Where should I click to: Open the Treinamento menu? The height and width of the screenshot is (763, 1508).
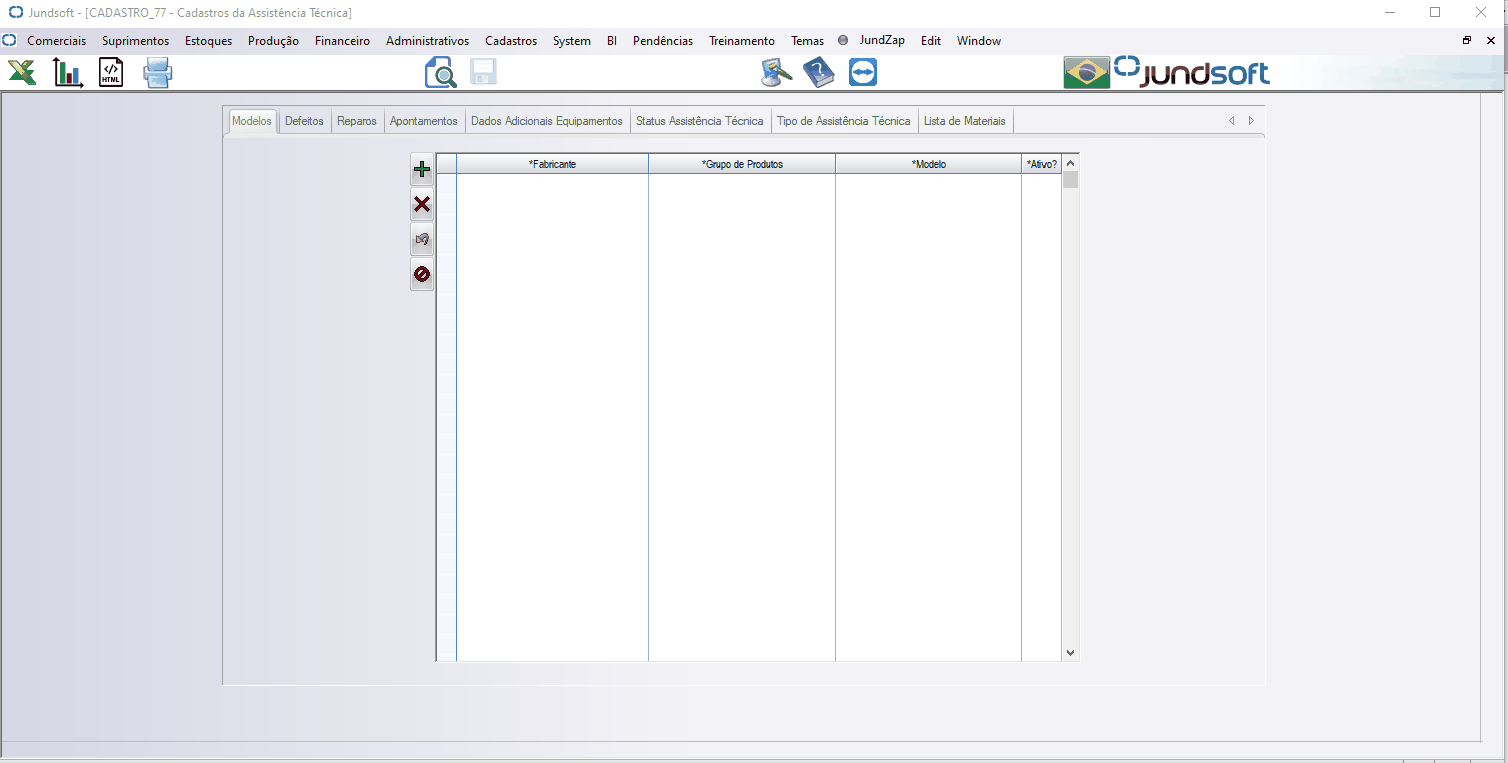pos(741,41)
